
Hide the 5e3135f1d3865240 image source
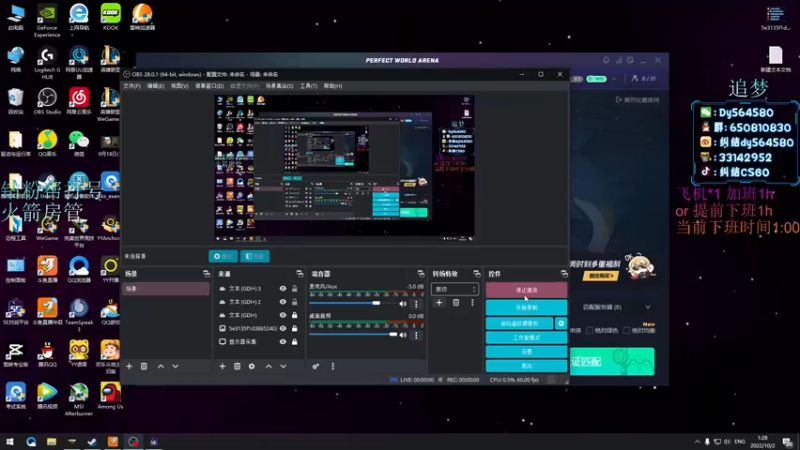click(283, 329)
